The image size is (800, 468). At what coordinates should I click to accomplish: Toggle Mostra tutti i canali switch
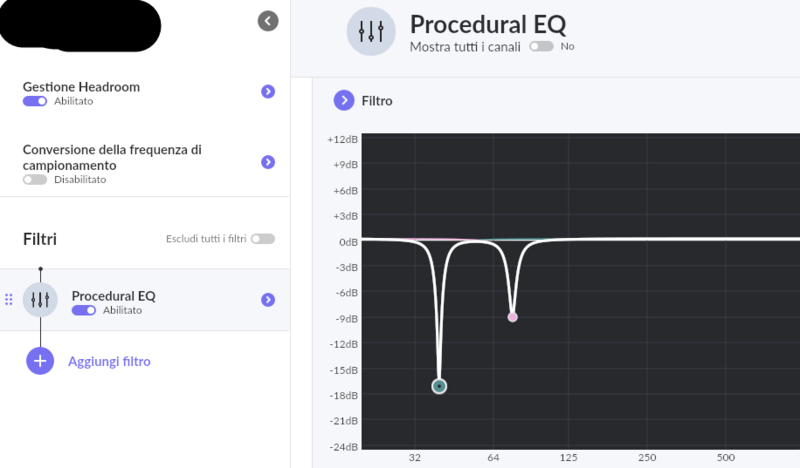click(541, 47)
